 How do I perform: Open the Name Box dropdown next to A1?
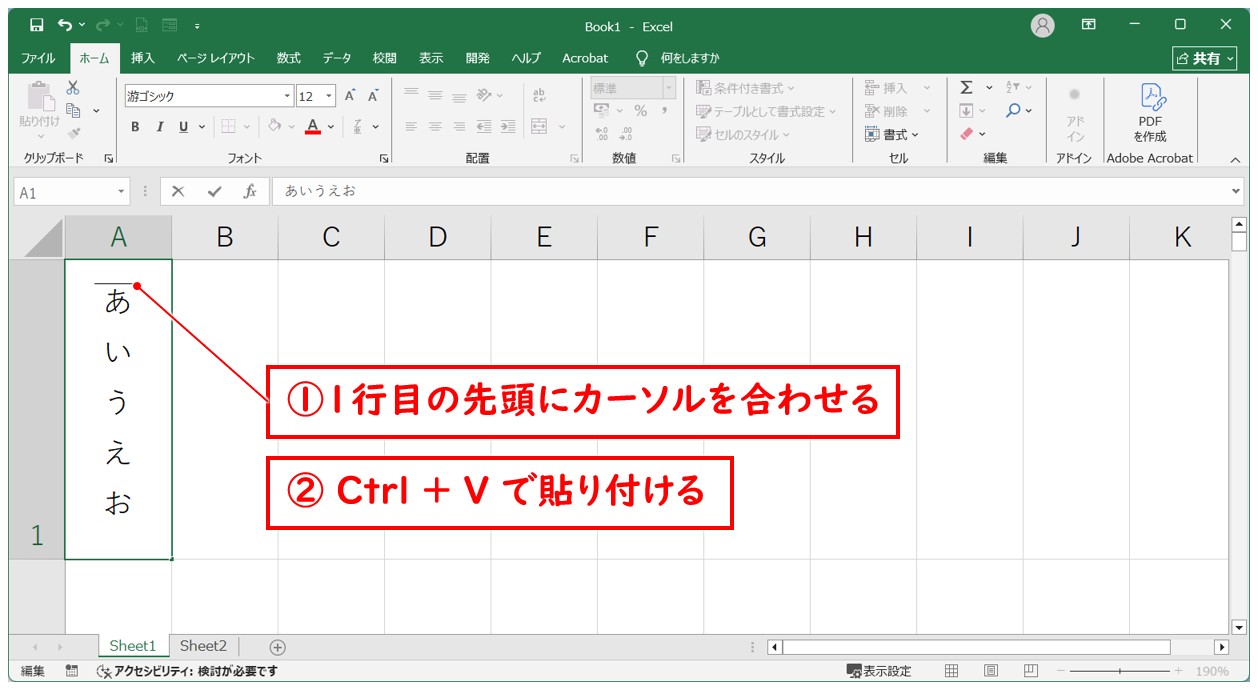122,192
